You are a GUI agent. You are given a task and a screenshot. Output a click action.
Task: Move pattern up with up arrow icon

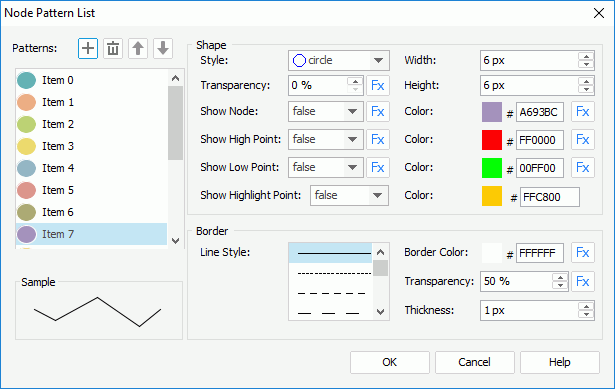(138, 49)
